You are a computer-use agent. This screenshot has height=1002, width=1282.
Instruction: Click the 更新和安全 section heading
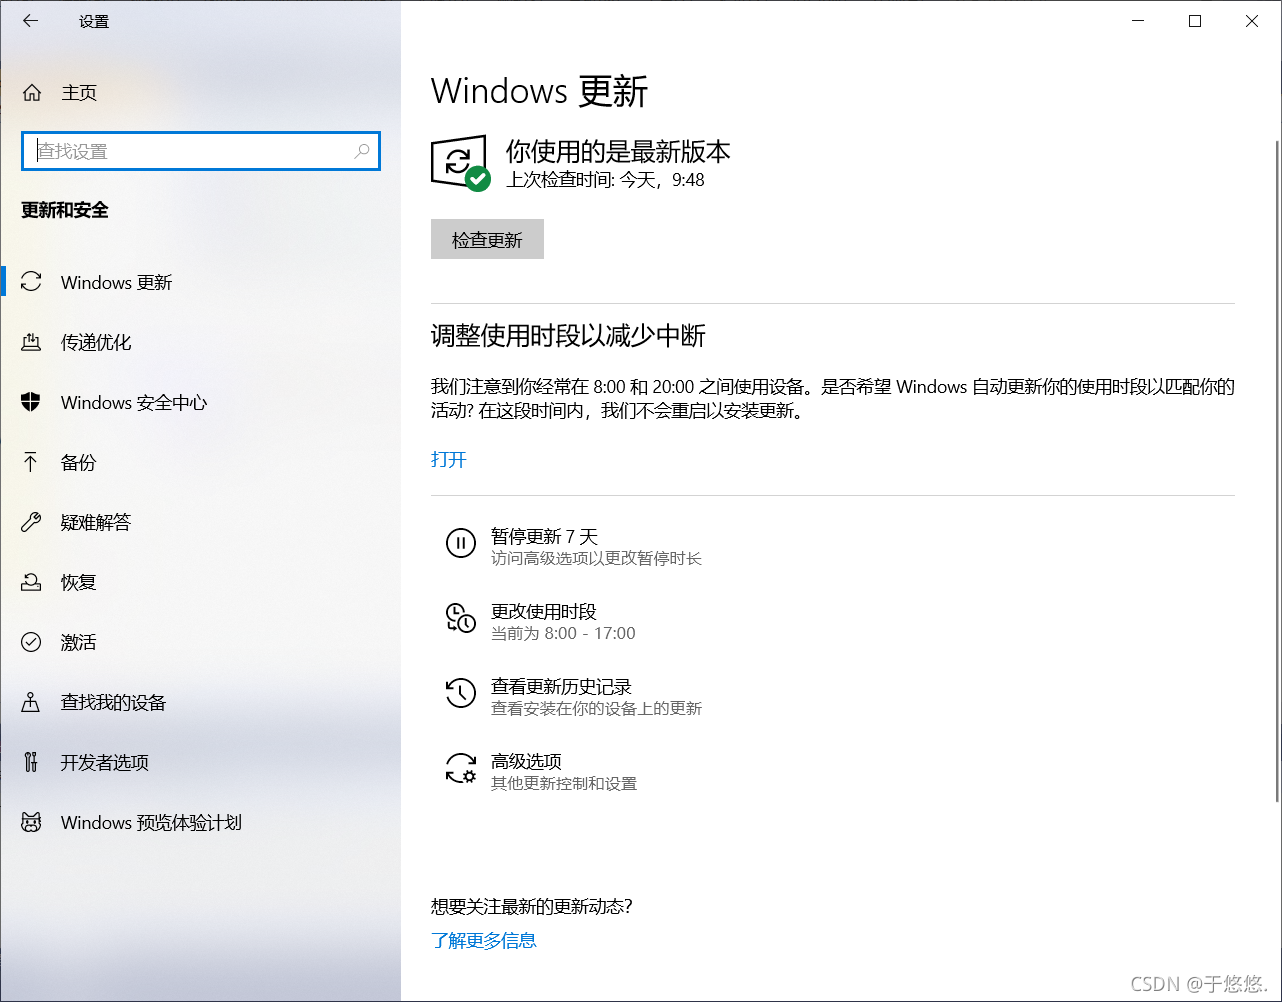tap(65, 210)
